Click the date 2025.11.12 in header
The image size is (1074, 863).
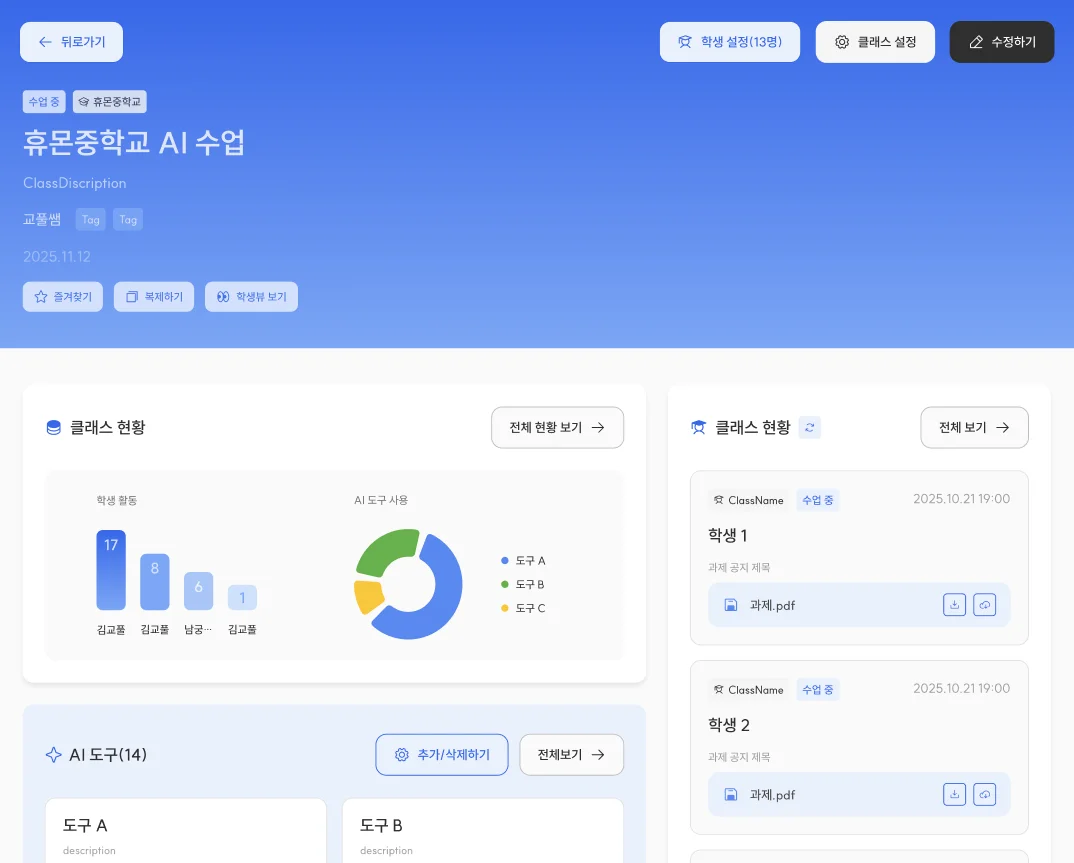[57, 256]
